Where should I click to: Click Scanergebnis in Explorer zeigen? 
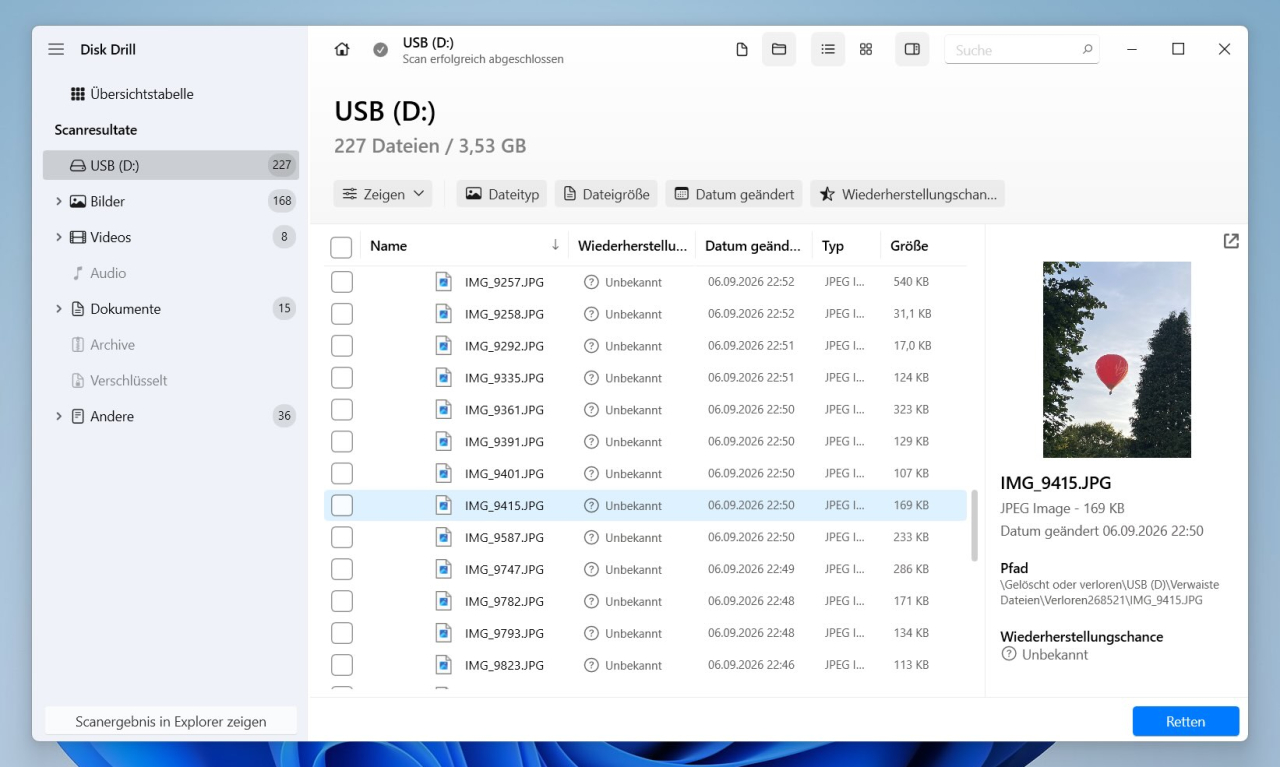click(171, 721)
